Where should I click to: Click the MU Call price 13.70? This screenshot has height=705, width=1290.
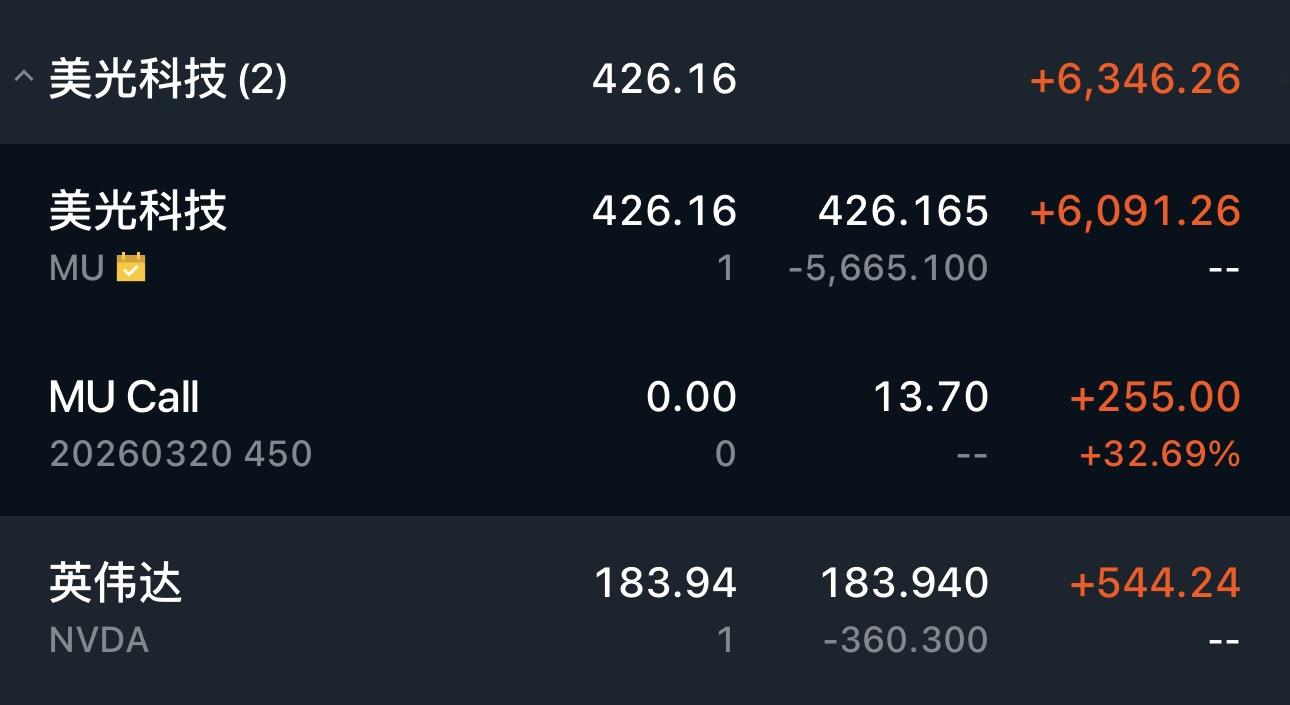coord(930,398)
